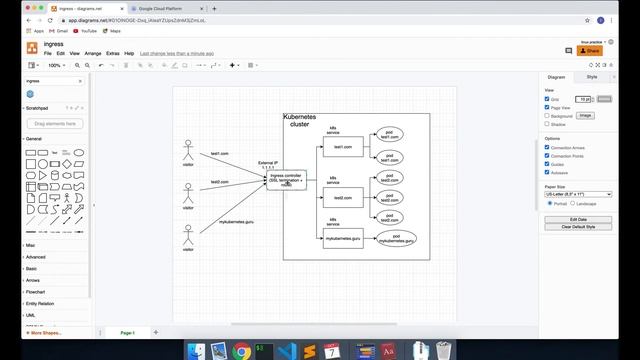Expand the Entity Relation shapes section
The height and width of the screenshot is (360, 640).
coord(40,304)
